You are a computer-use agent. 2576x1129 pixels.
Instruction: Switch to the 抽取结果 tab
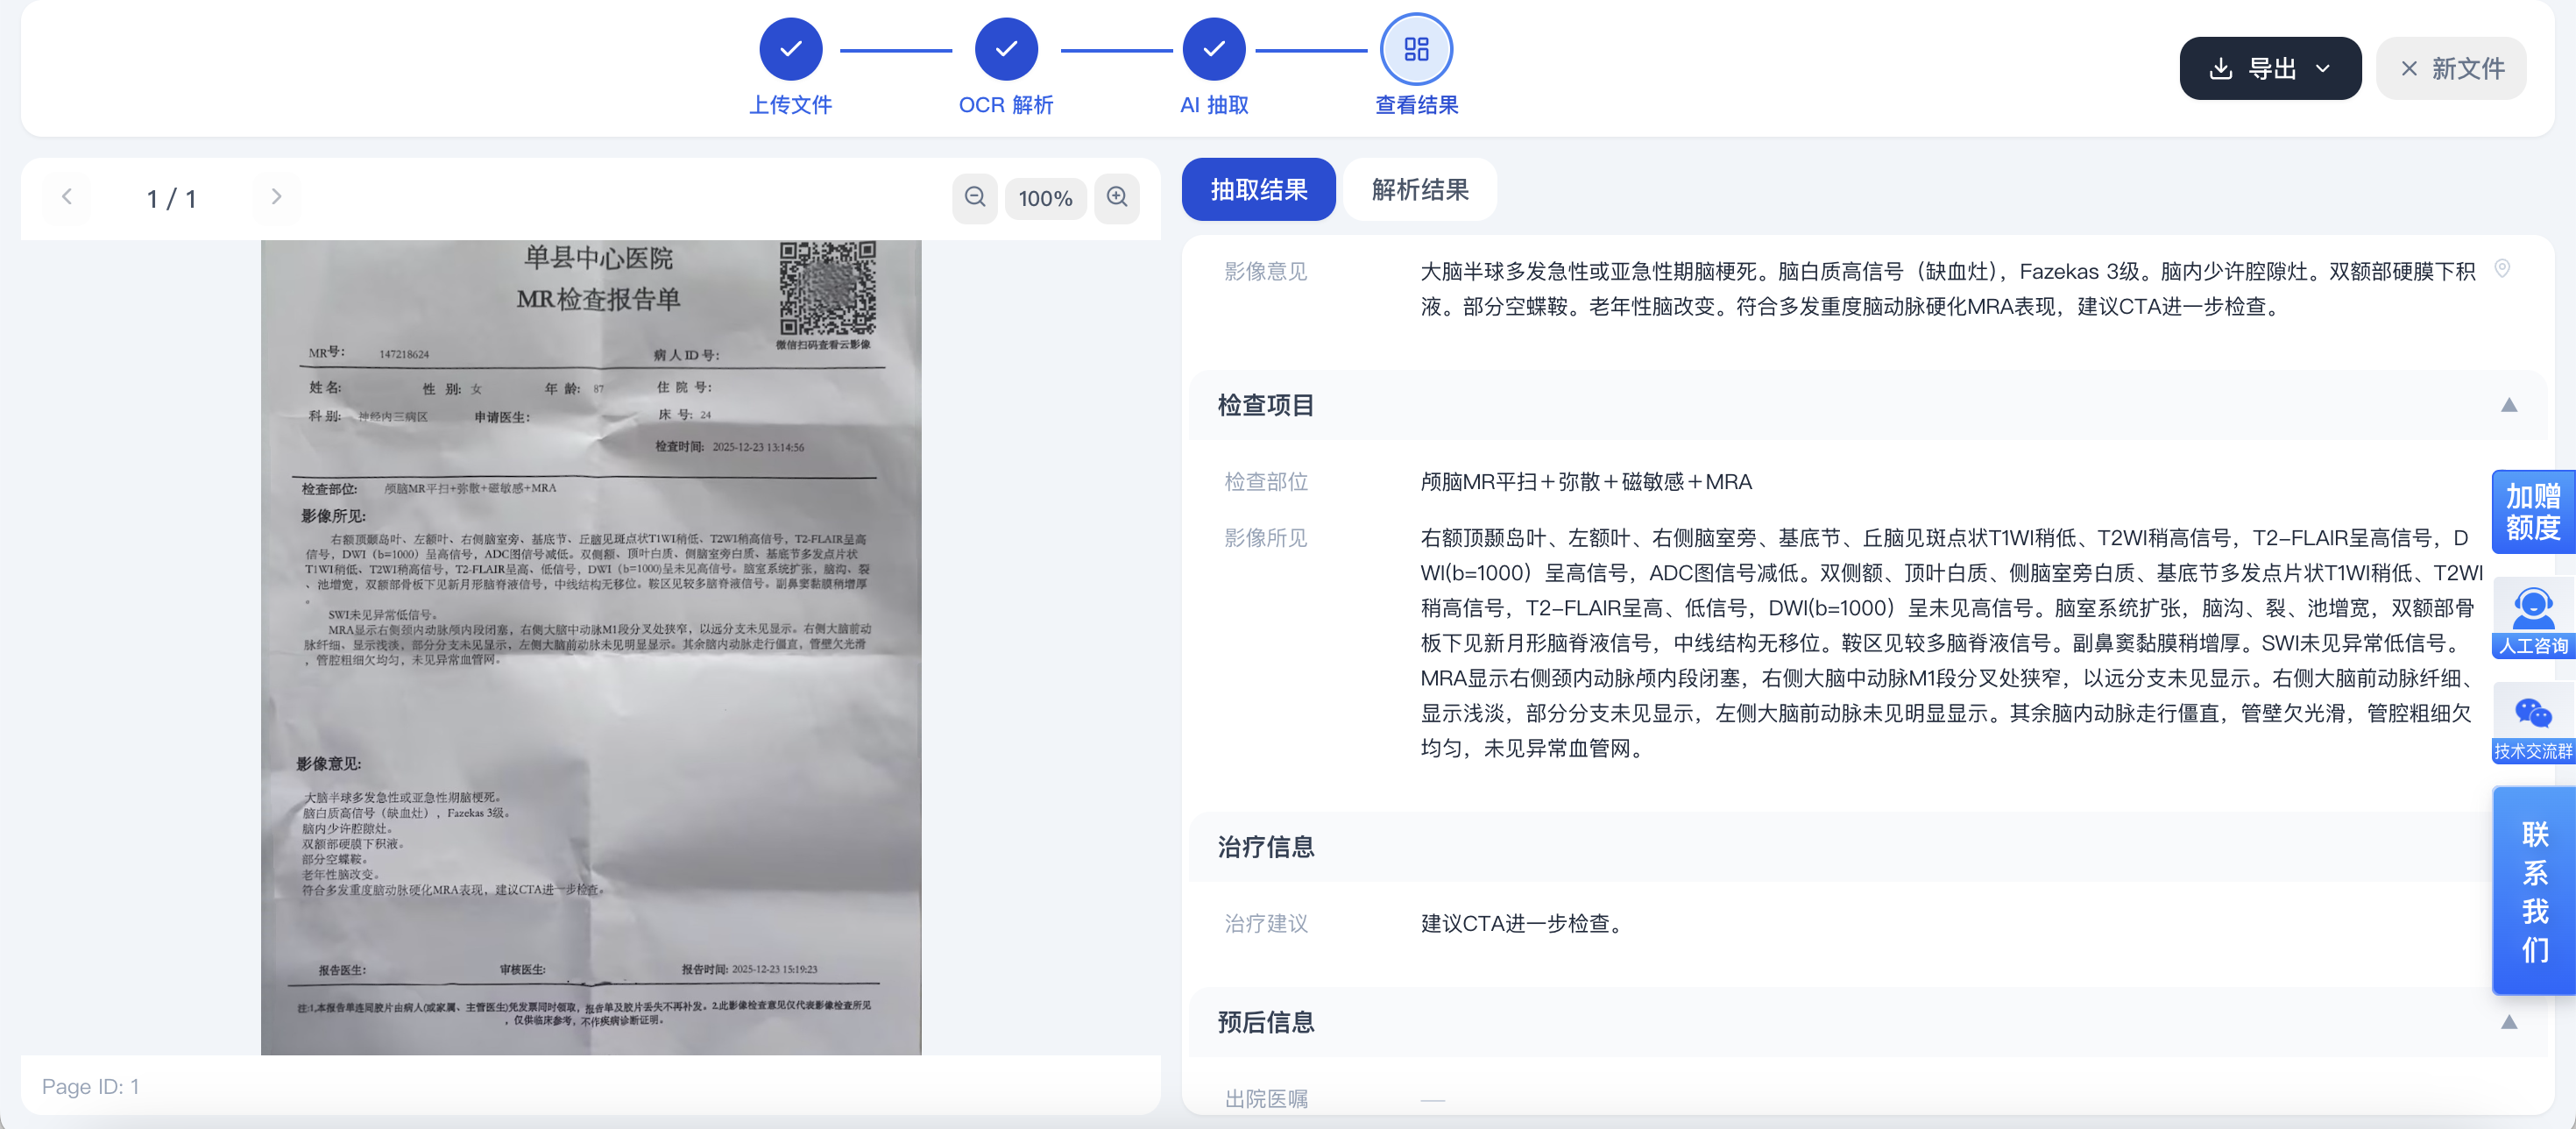pyautogui.click(x=1259, y=190)
